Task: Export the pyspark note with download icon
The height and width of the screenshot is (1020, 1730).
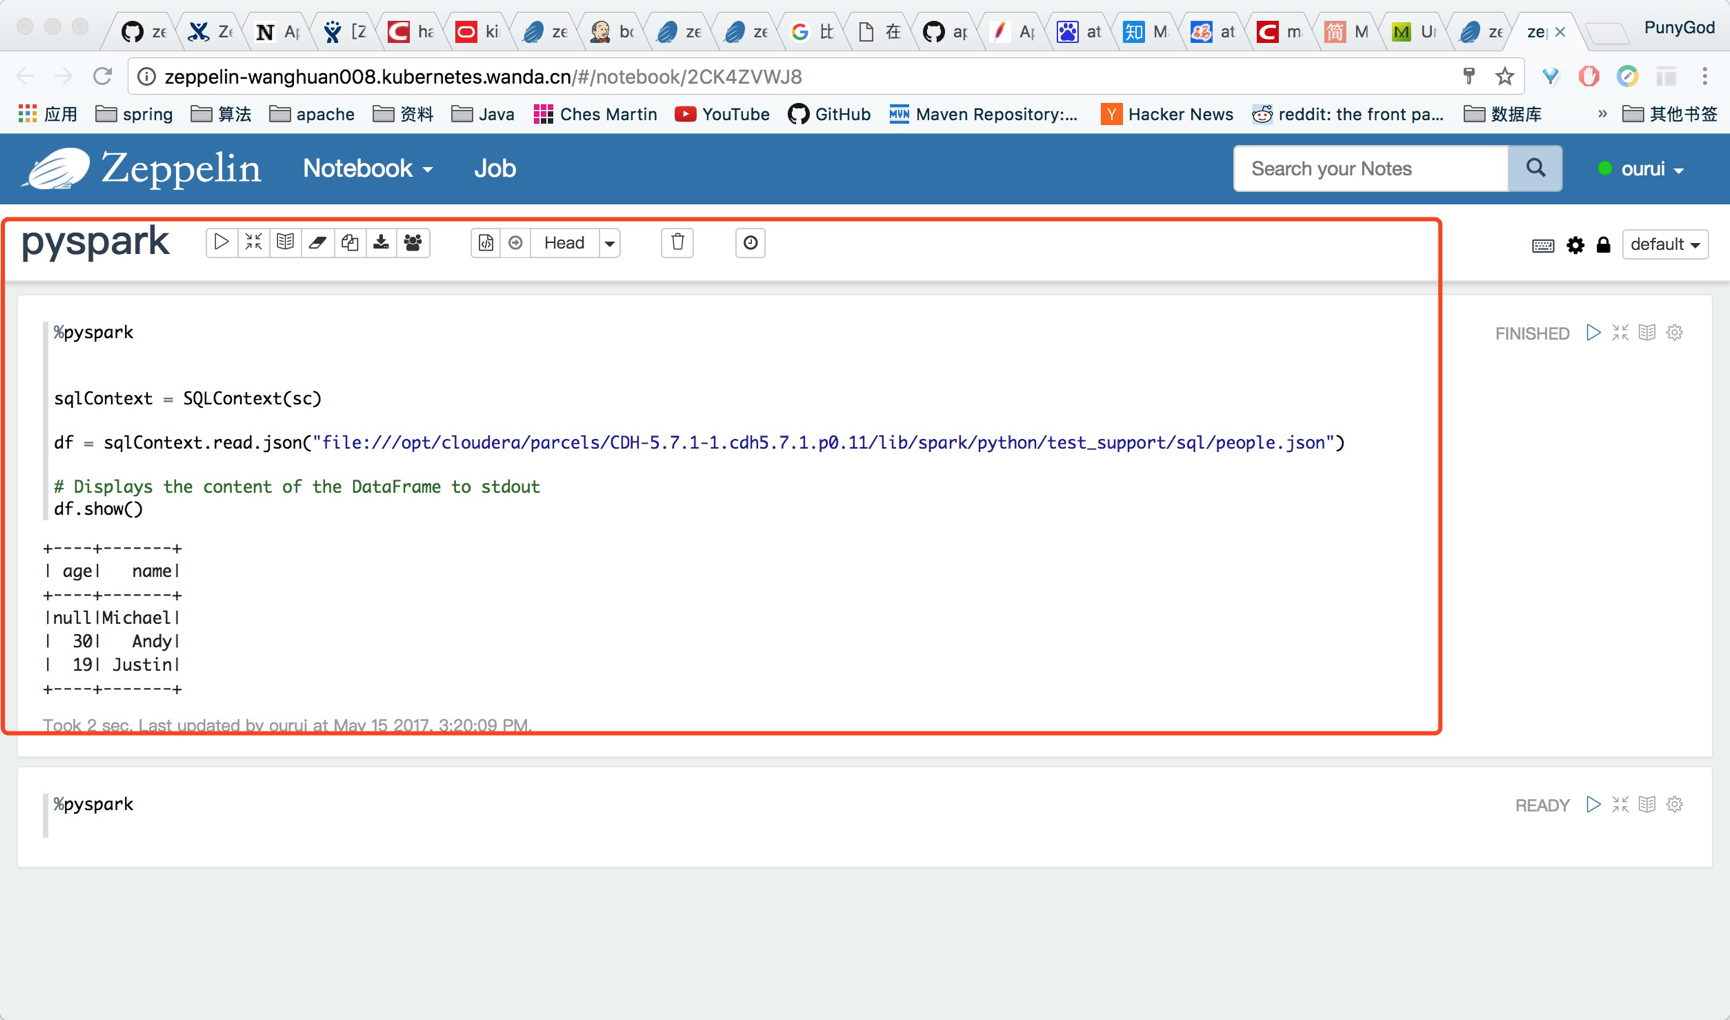Action: (381, 243)
